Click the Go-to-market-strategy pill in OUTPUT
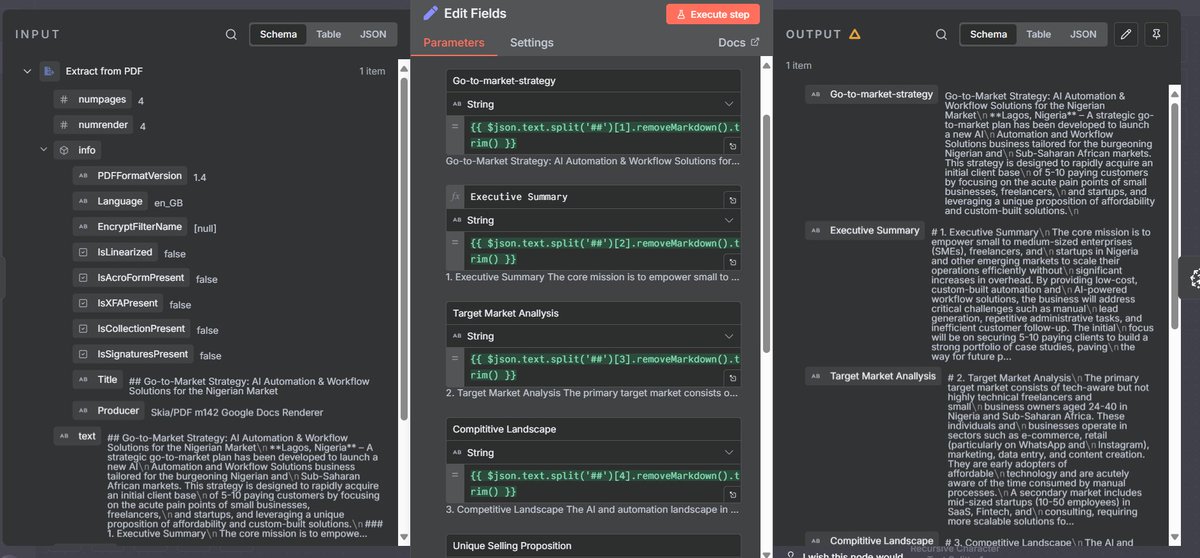 point(871,94)
